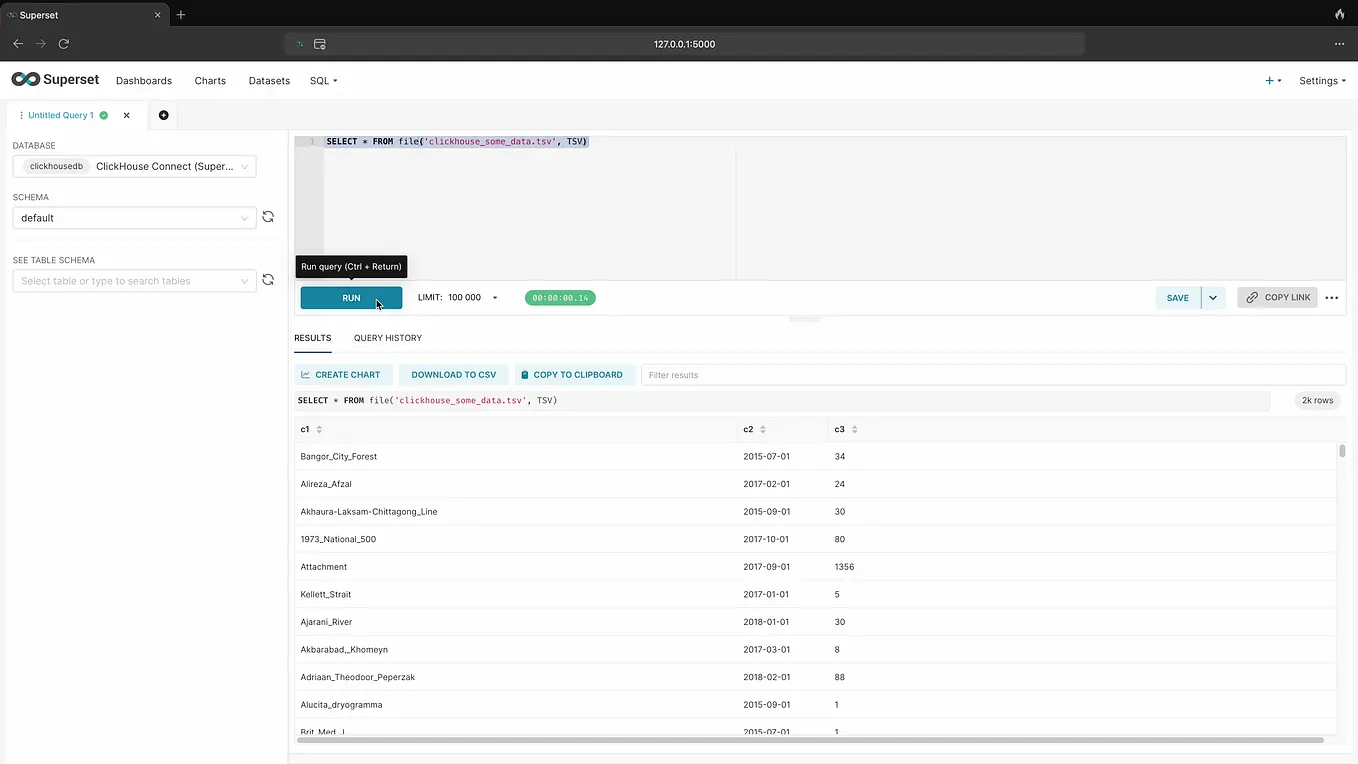Toggle sorting on the c3 column
This screenshot has height=764, width=1358.
pos(853,429)
